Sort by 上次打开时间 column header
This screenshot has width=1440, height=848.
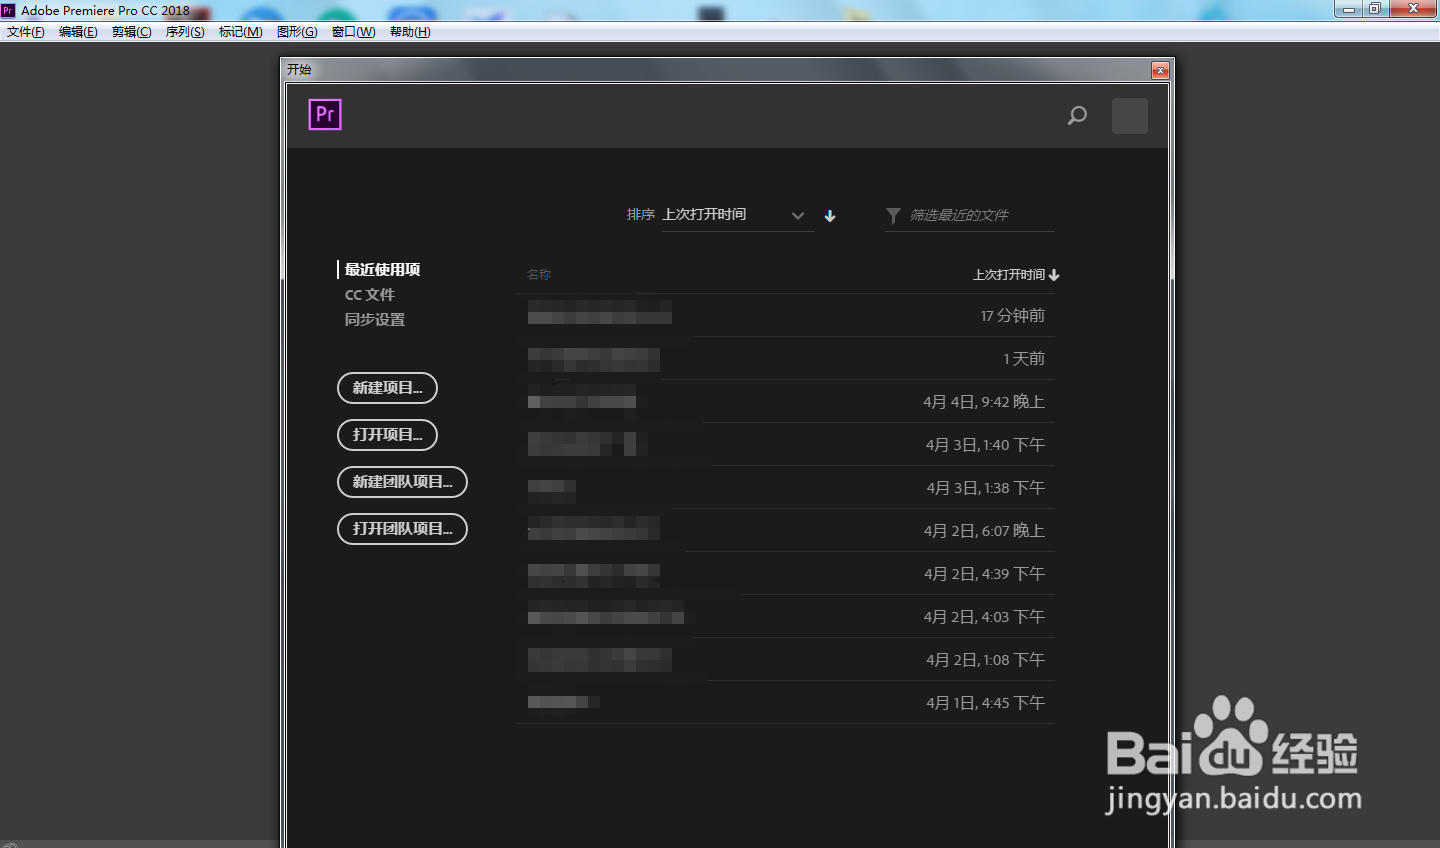tap(1016, 275)
